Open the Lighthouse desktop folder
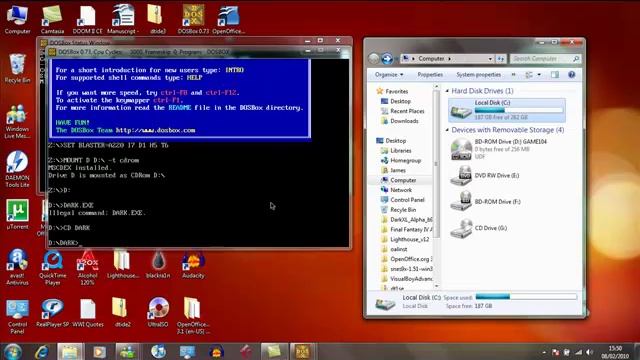Image resolution: width=640 pixels, height=360 pixels. coord(123,264)
